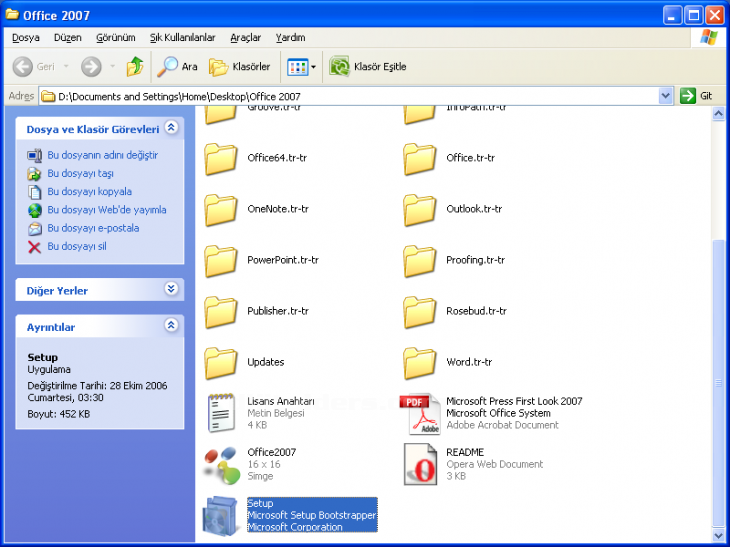Click the forward navigation arrow icon
This screenshot has height=547, width=730.
pyautogui.click(x=91, y=67)
